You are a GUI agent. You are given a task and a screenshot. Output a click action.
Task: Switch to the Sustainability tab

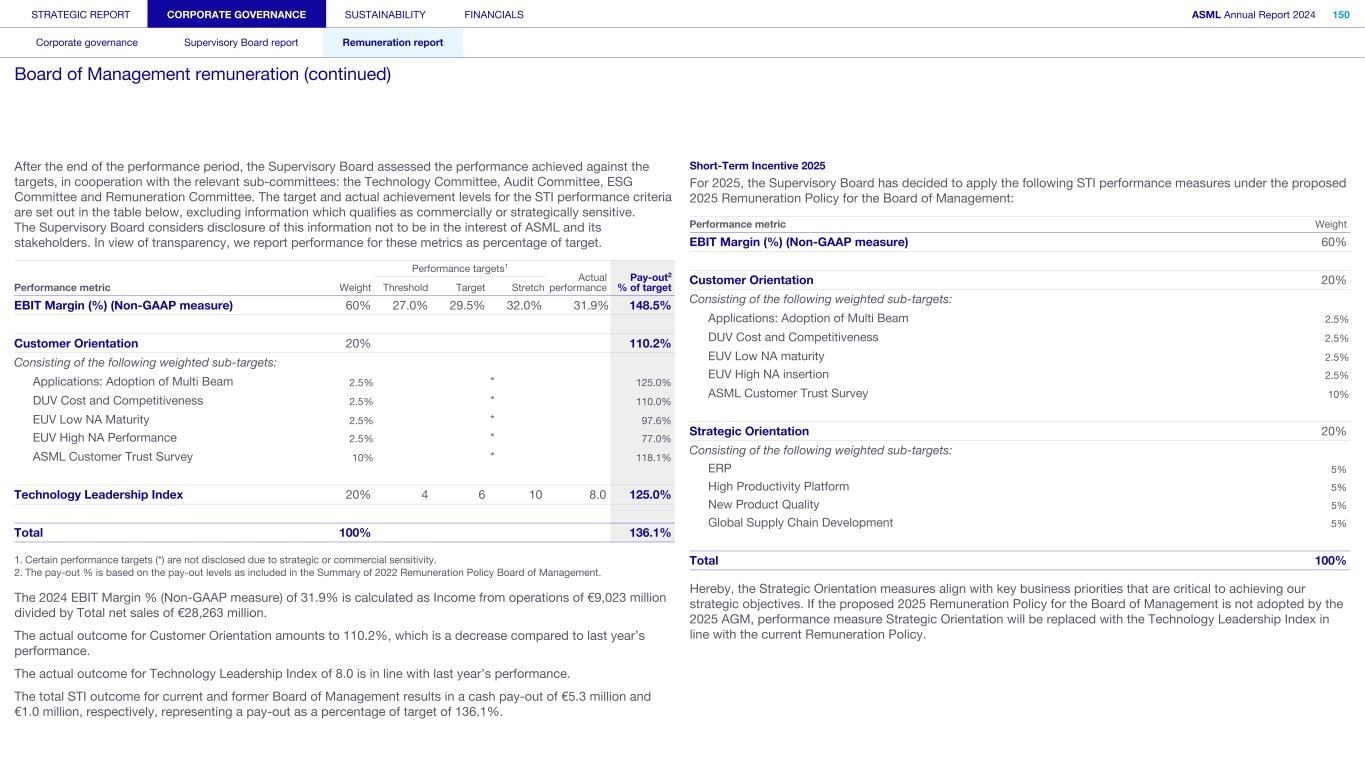pos(384,14)
